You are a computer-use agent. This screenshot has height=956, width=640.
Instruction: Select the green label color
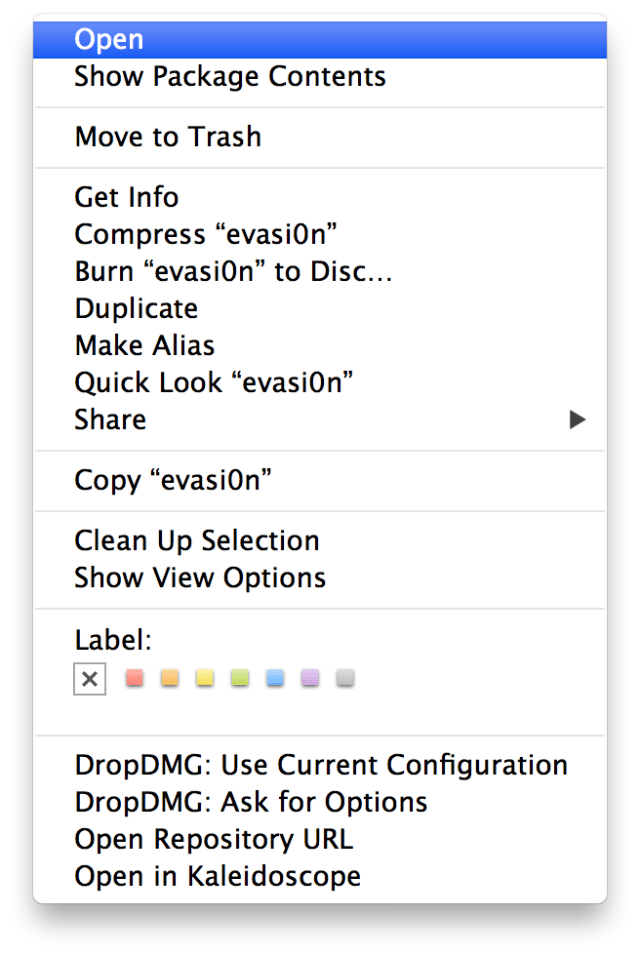click(240, 679)
